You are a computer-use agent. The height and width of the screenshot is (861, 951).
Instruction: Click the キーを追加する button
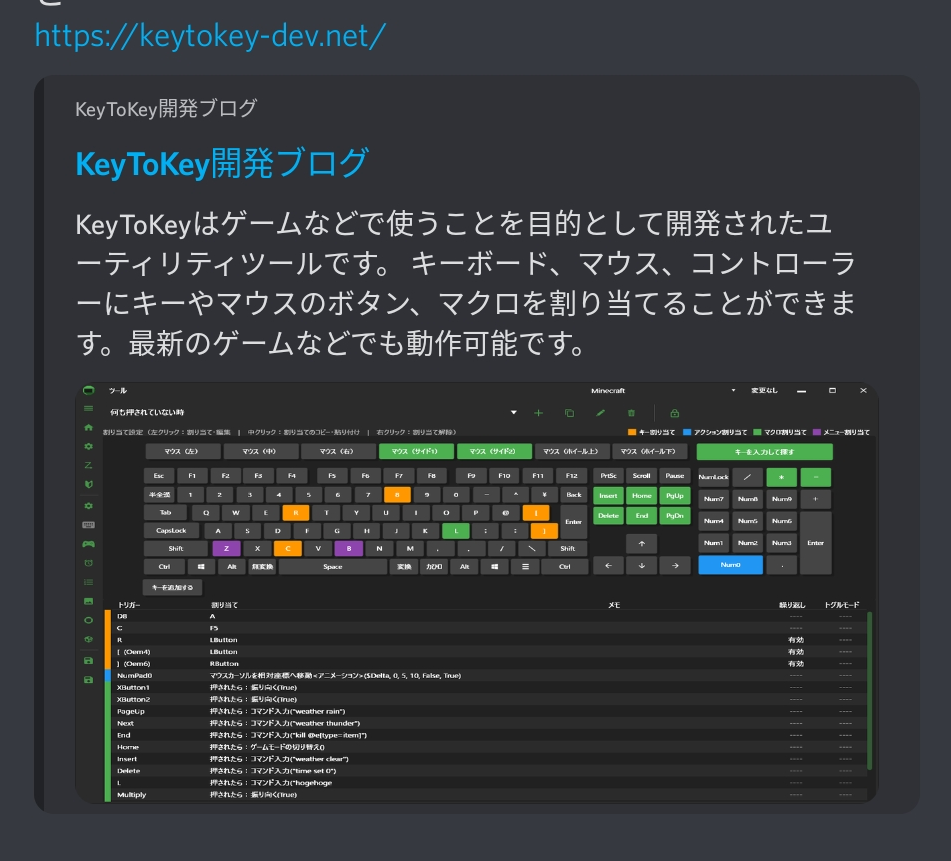click(173, 587)
